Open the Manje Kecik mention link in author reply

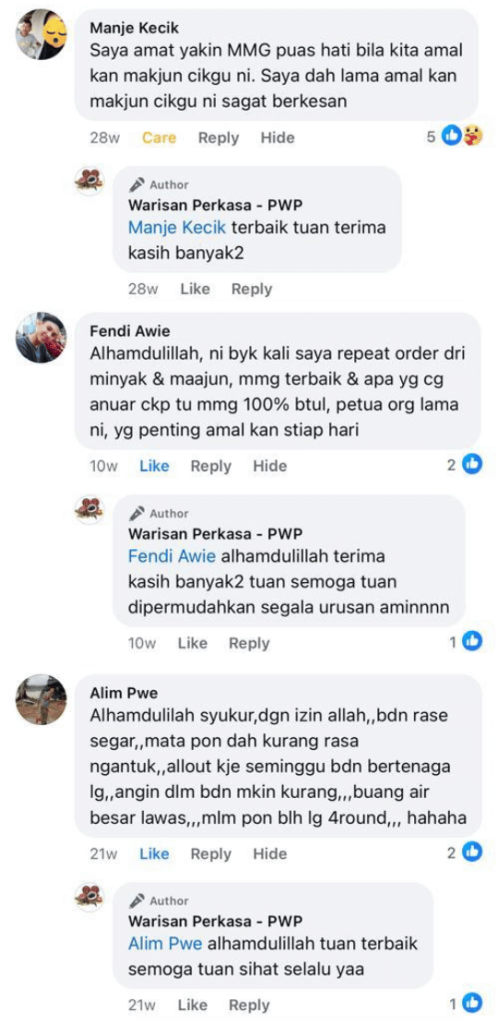(178, 228)
